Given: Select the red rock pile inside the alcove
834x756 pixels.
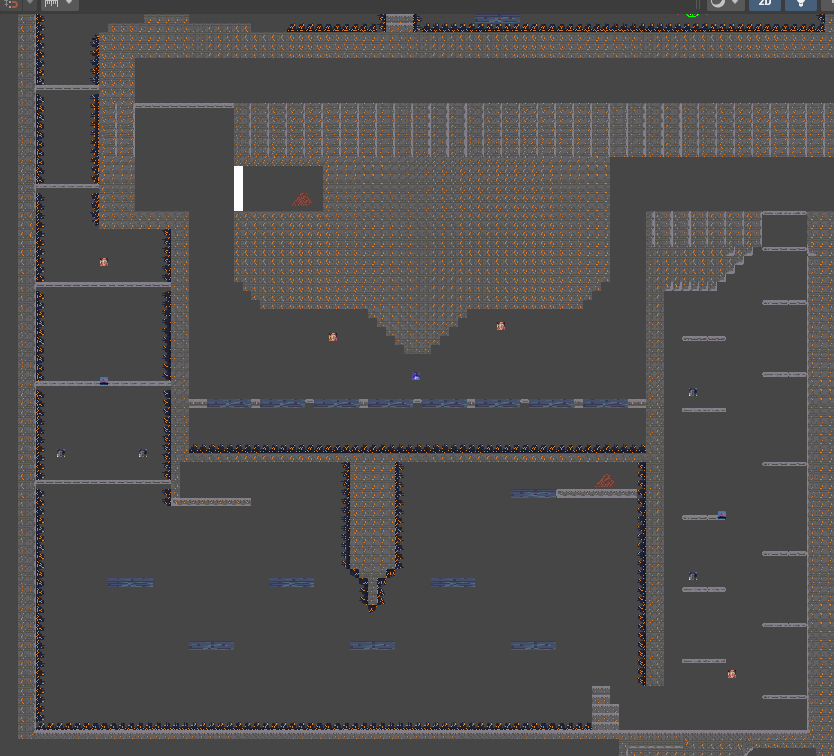Looking at the screenshot, I should [302, 200].
